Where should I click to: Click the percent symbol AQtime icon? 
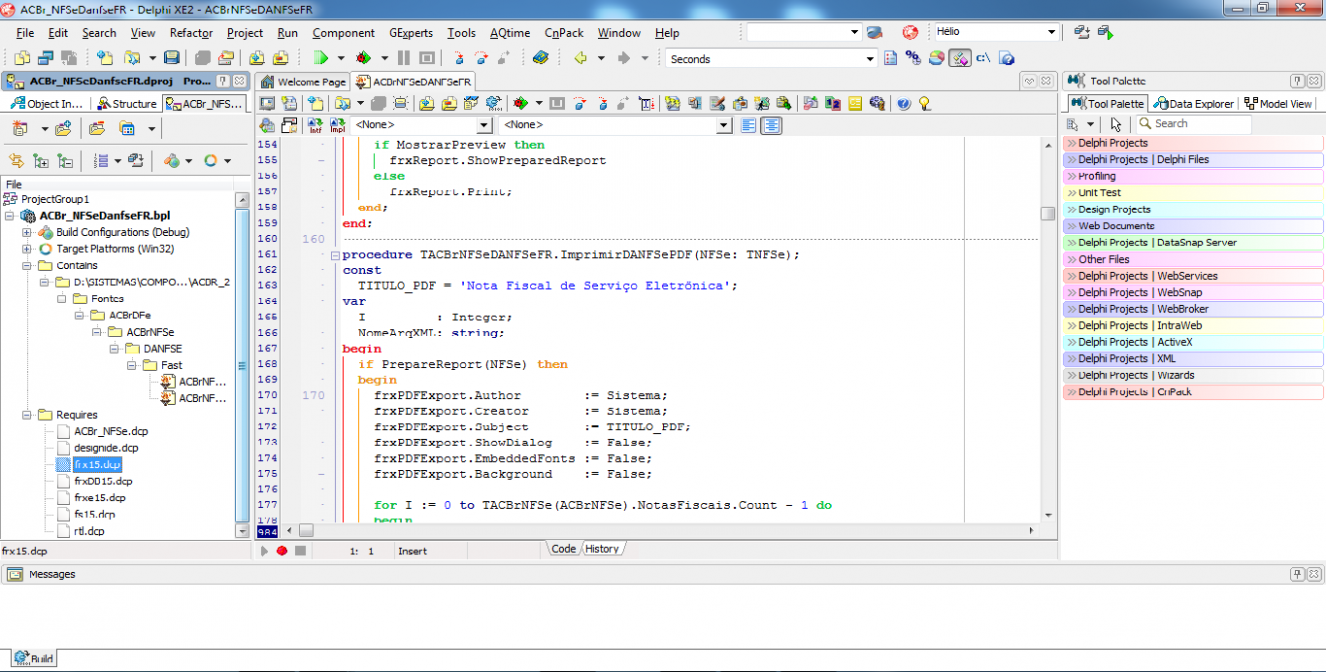coord(913,58)
